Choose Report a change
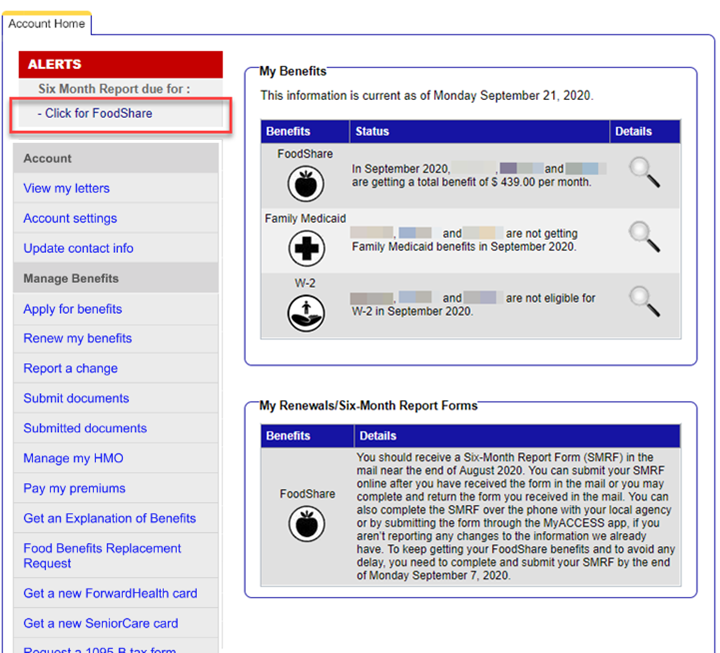The image size is (720, 653). pyautogui.click(x=70, y=368)
